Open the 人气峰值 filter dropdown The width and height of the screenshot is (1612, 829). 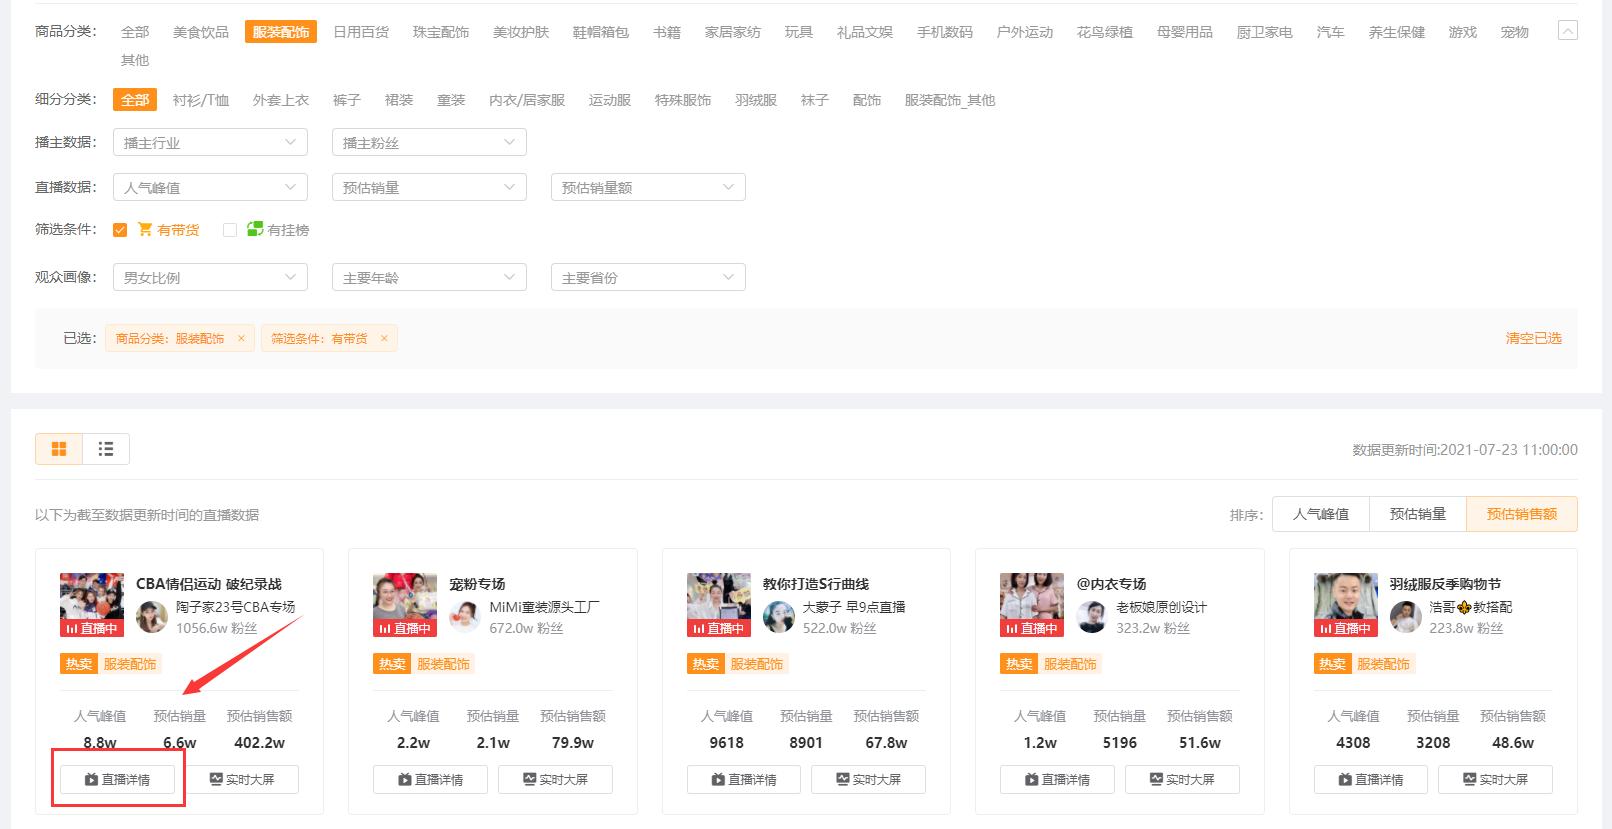tap(210, 187)
